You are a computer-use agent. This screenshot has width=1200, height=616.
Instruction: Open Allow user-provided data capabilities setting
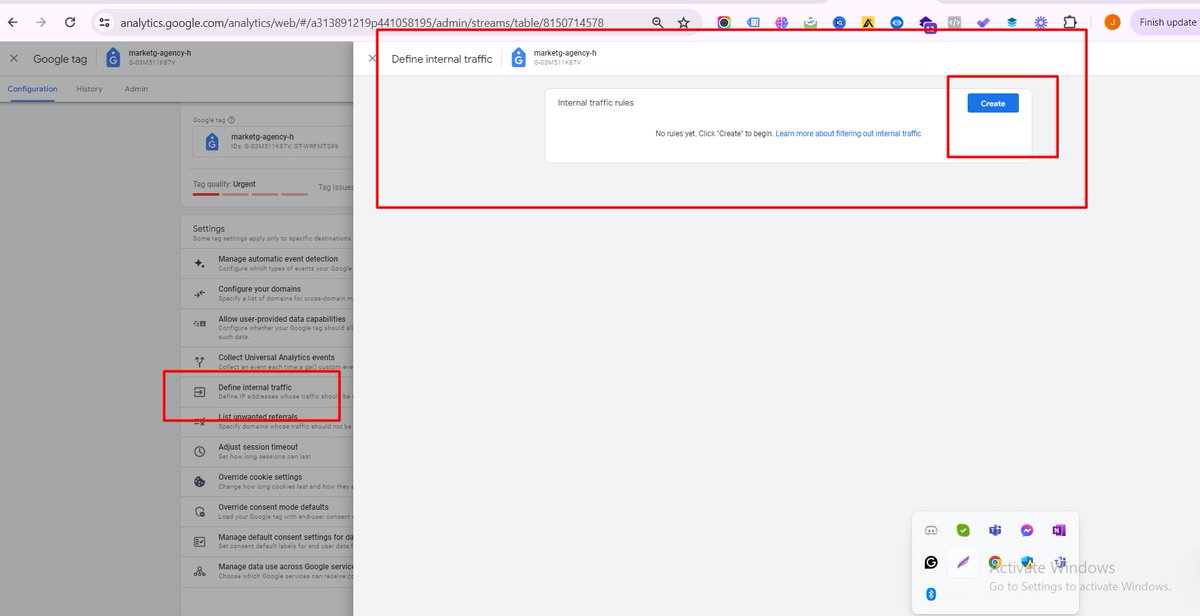click(x=268, y=327)
